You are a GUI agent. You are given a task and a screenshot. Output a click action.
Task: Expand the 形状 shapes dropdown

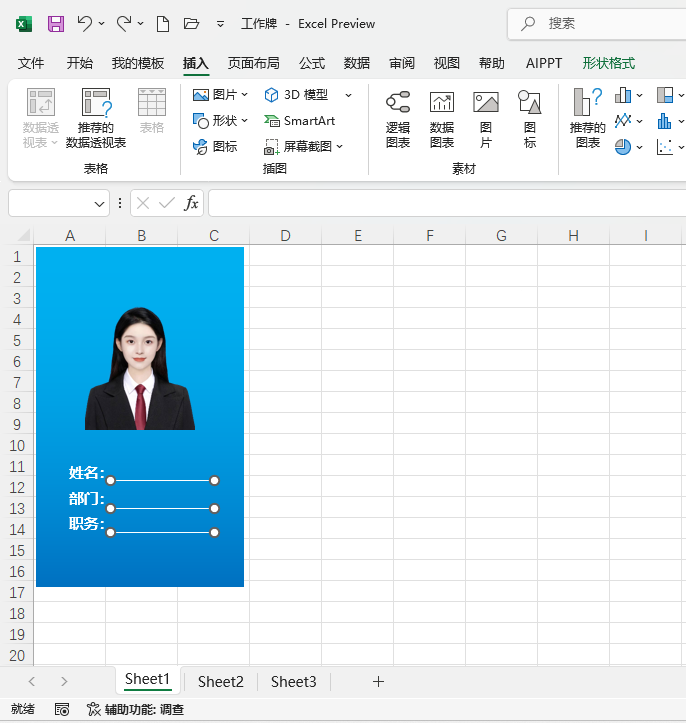[246, 121]
